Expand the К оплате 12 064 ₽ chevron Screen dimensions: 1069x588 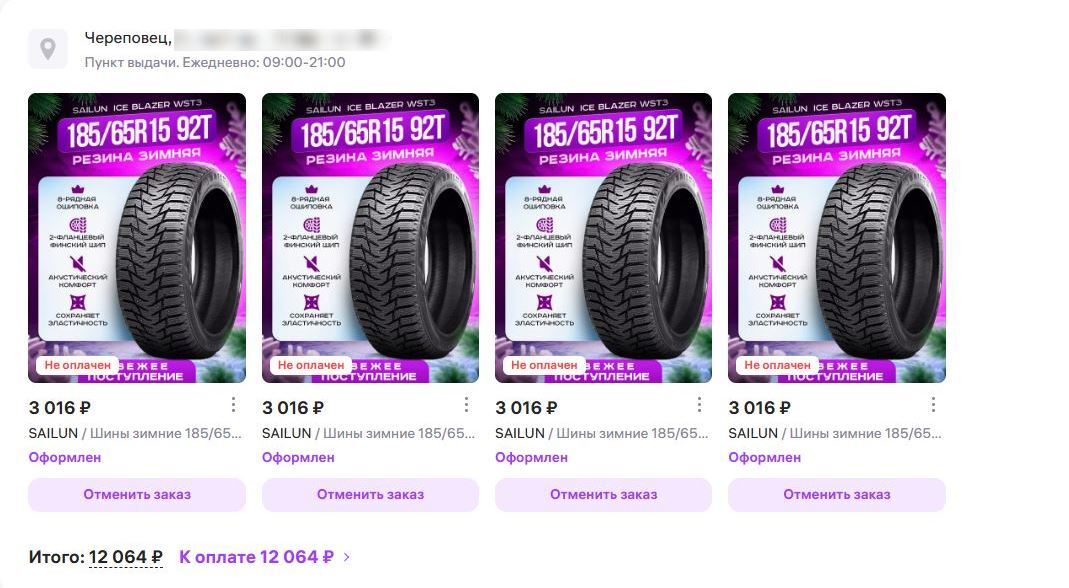346,557
